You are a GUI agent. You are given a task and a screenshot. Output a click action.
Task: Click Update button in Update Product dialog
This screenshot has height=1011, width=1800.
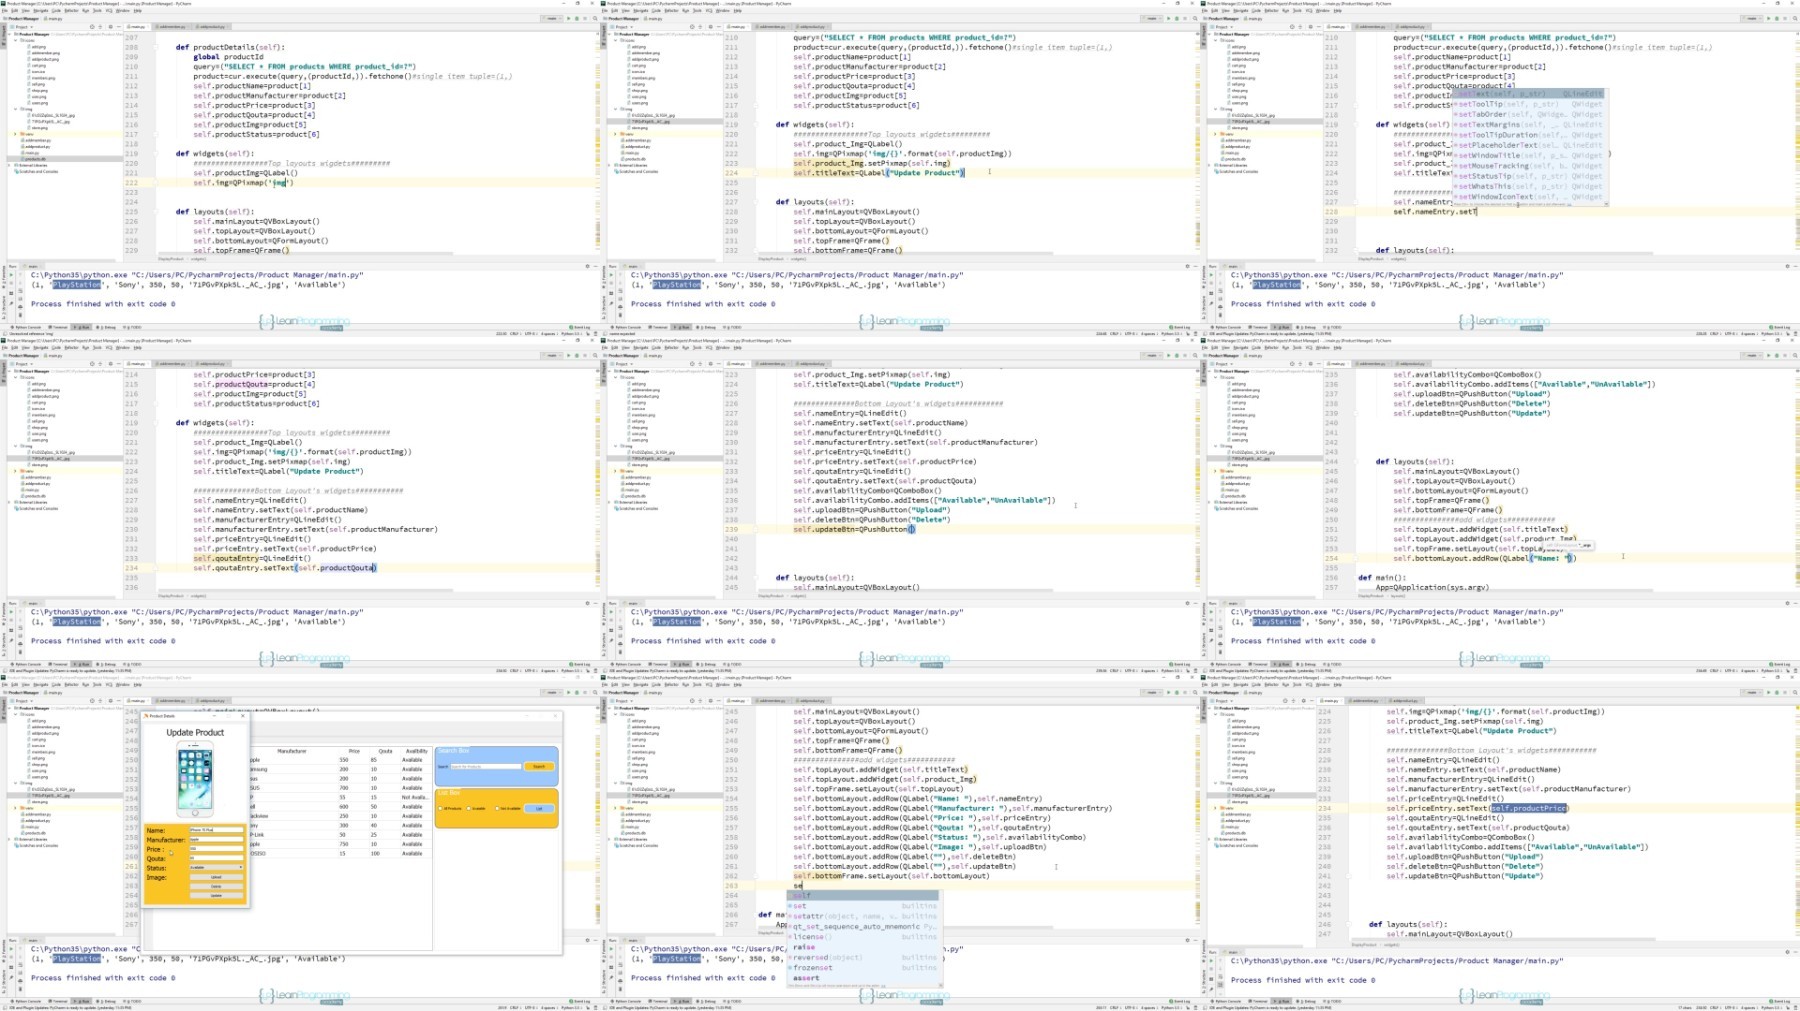[216, 896]
